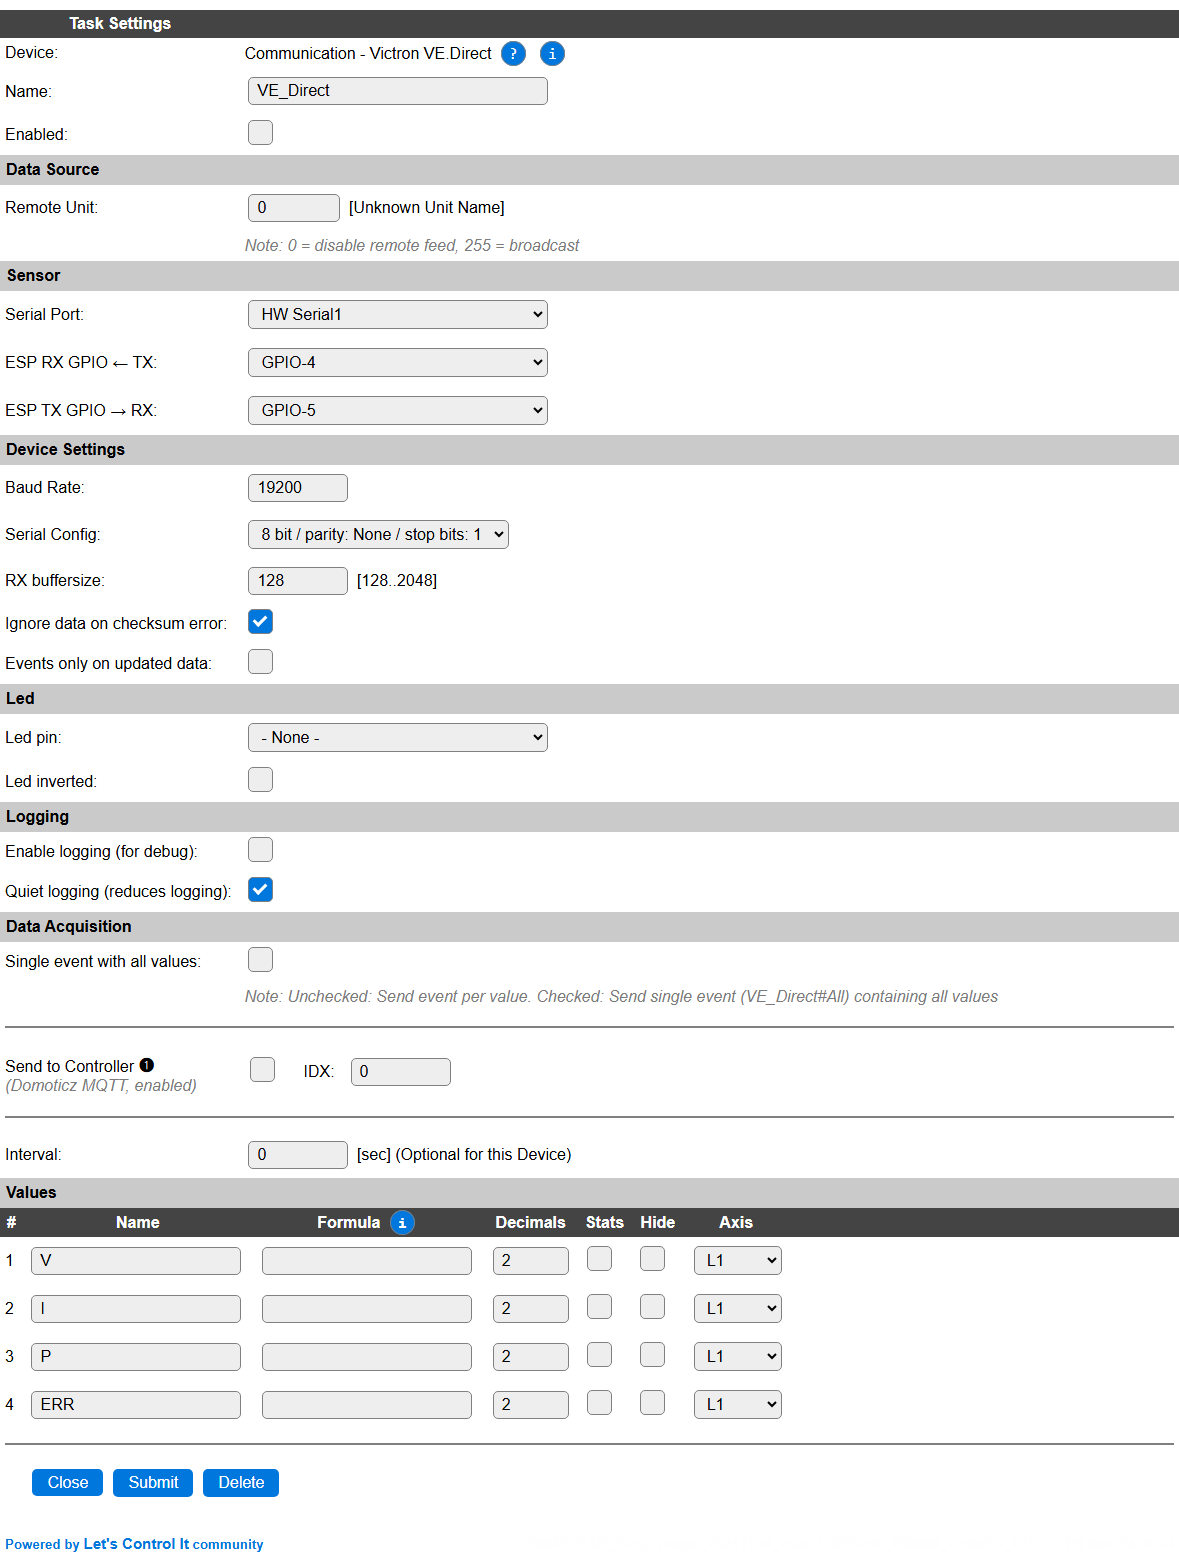1179x1553 pixels.
Task: Tick Hide checkbox for ERR row
Action: coord(653,1402)
